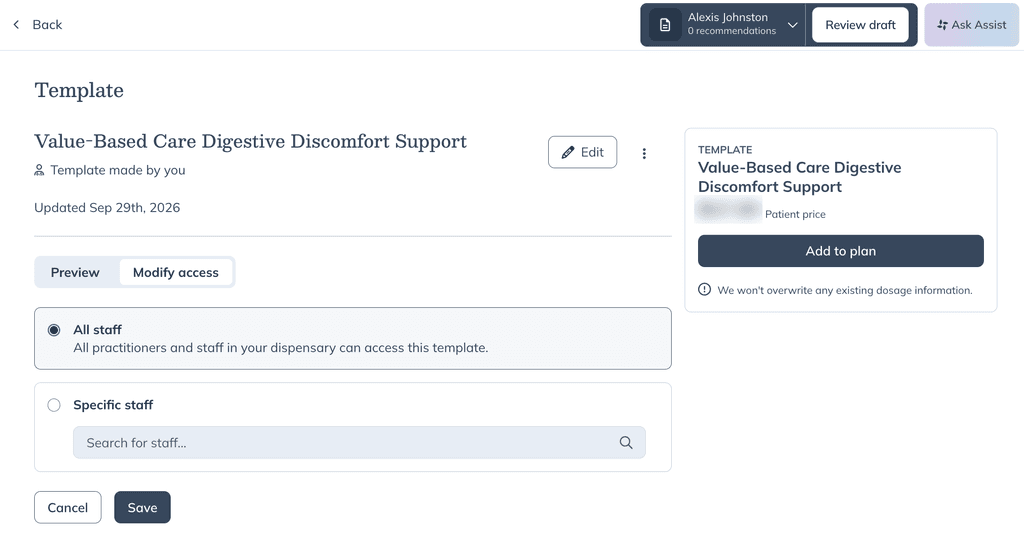Click the info icon near dosage notice
Viewport: 1024px width, 535px height.
(704, 289)
